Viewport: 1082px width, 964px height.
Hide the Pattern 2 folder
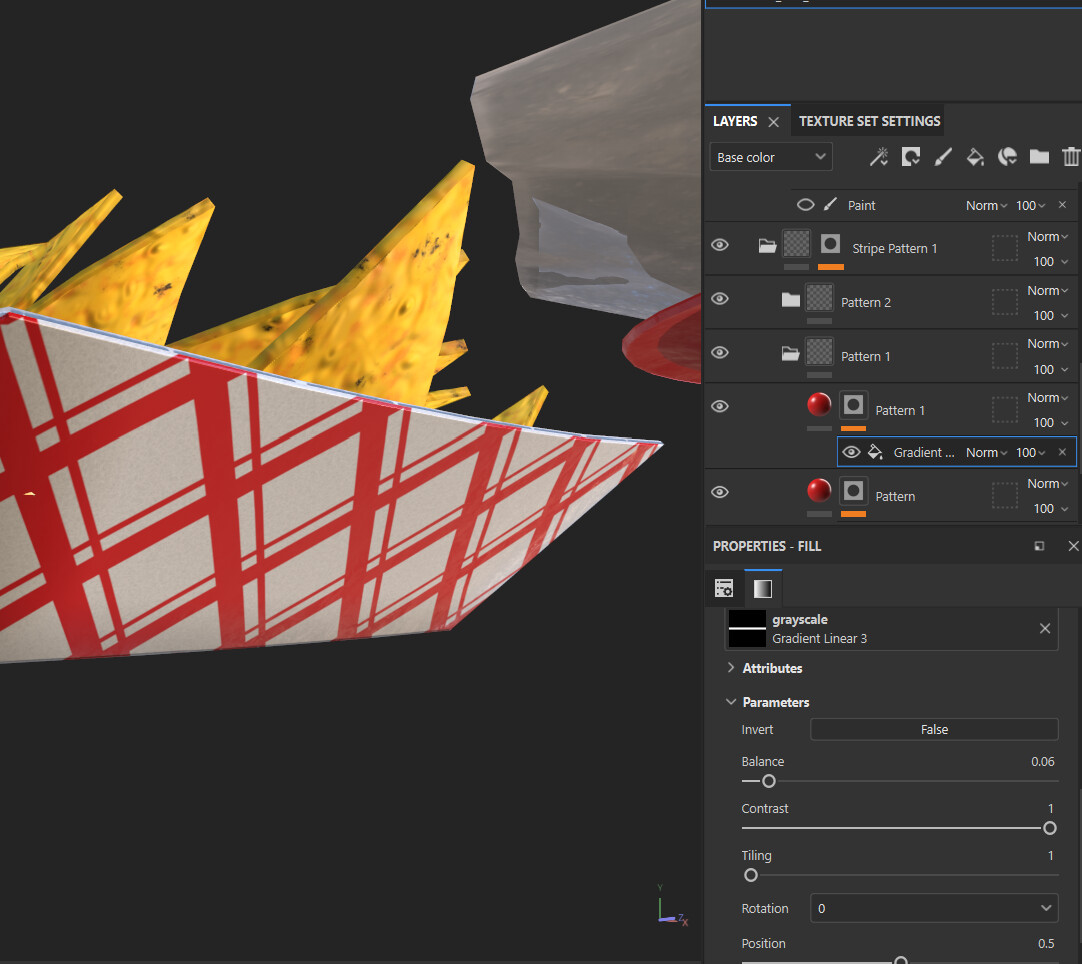pos(720,299)
